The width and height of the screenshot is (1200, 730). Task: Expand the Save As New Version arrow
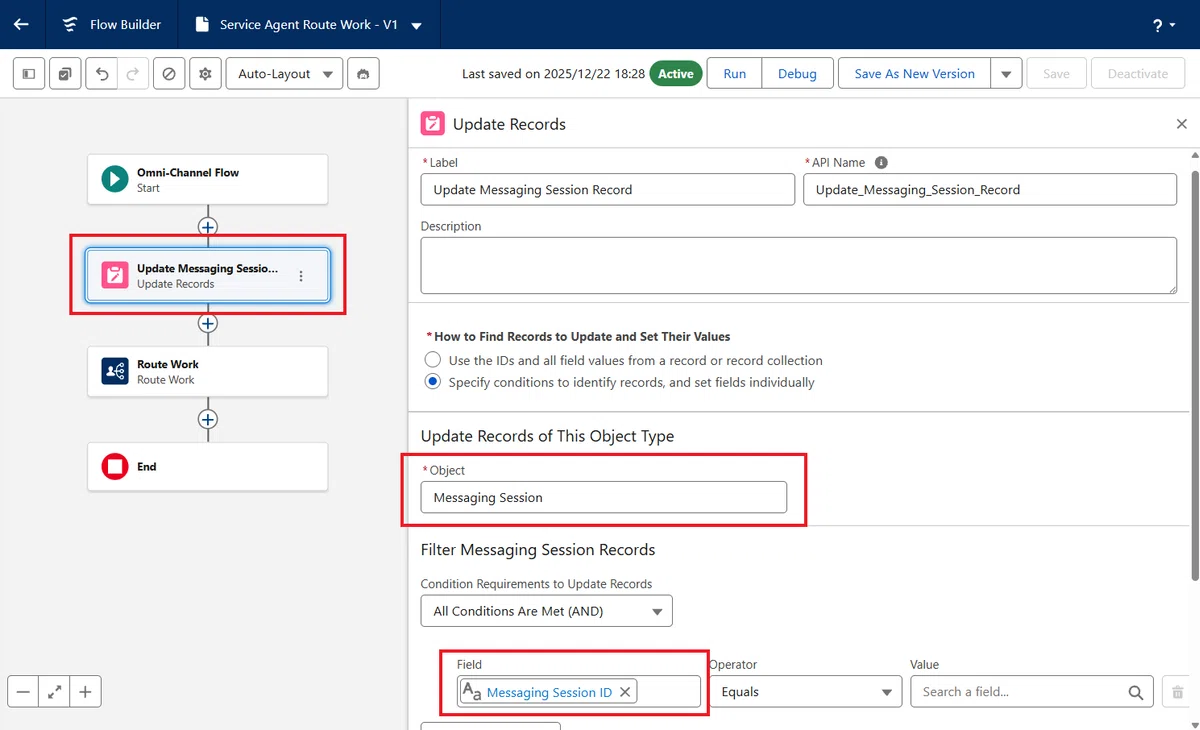(x=1006, y=74)
